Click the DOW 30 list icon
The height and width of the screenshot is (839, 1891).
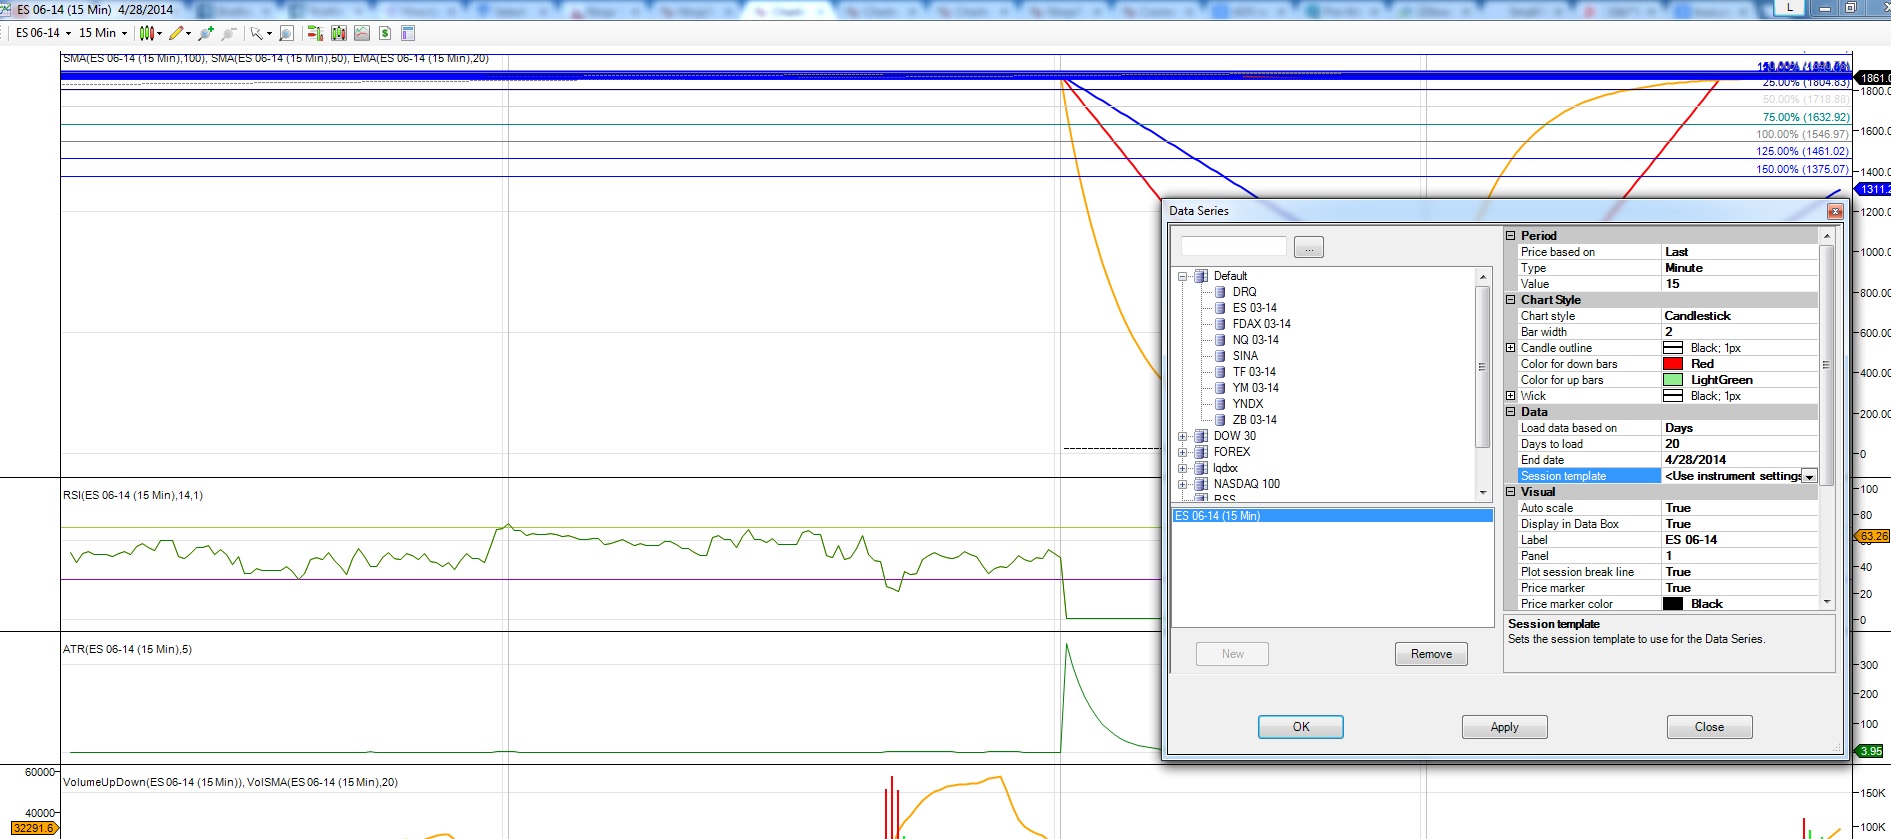1201,436
